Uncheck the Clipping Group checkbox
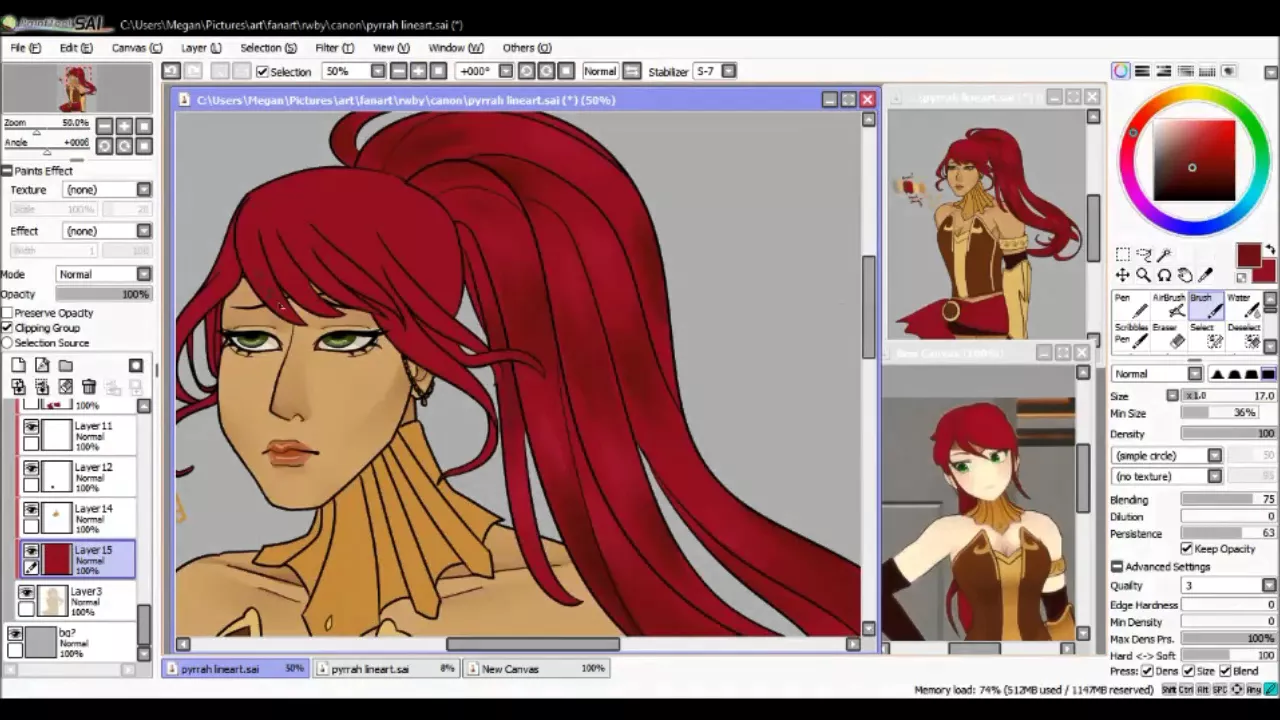Viewport: 1280px width, 720px height. point(7,328)
